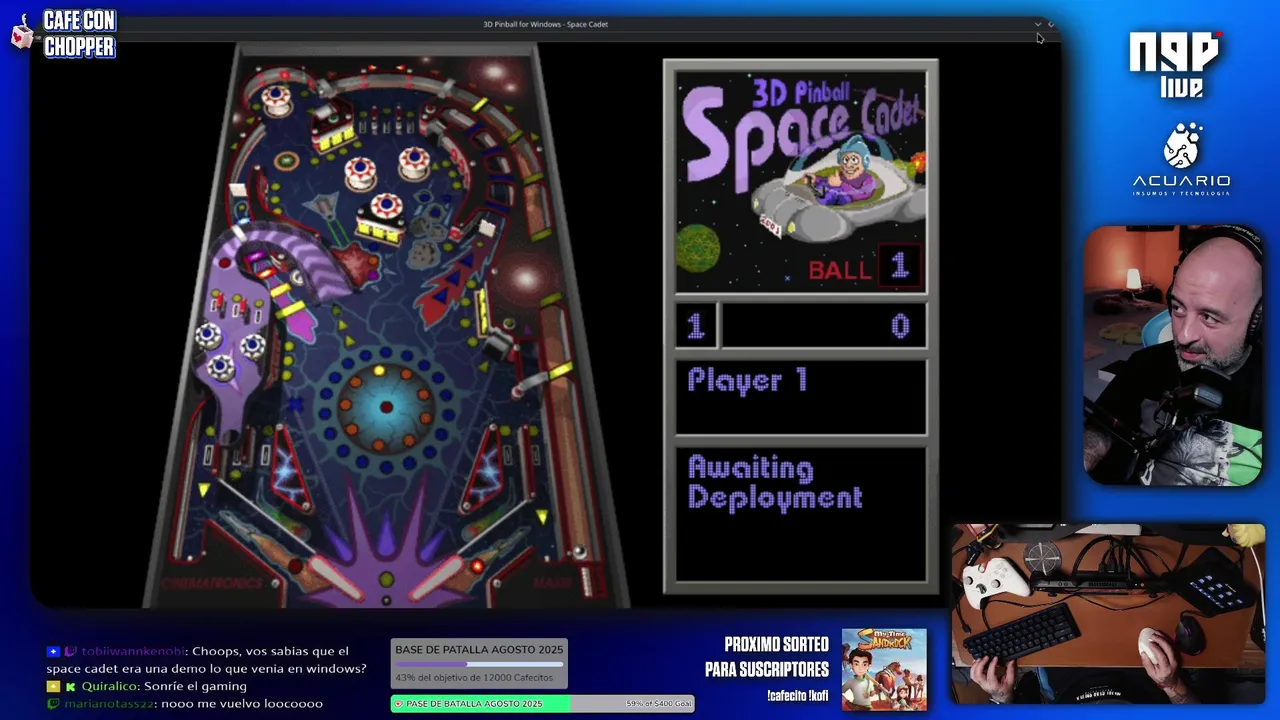Viewport: 1280px width, 720px height.
Task: Click the streamer's face webcam feed
Action: pos(1173,356)
